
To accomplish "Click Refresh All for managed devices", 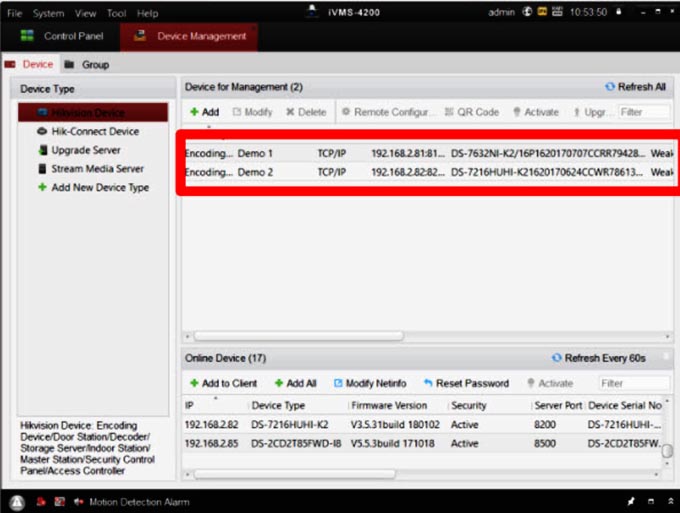I will (635, 87).
